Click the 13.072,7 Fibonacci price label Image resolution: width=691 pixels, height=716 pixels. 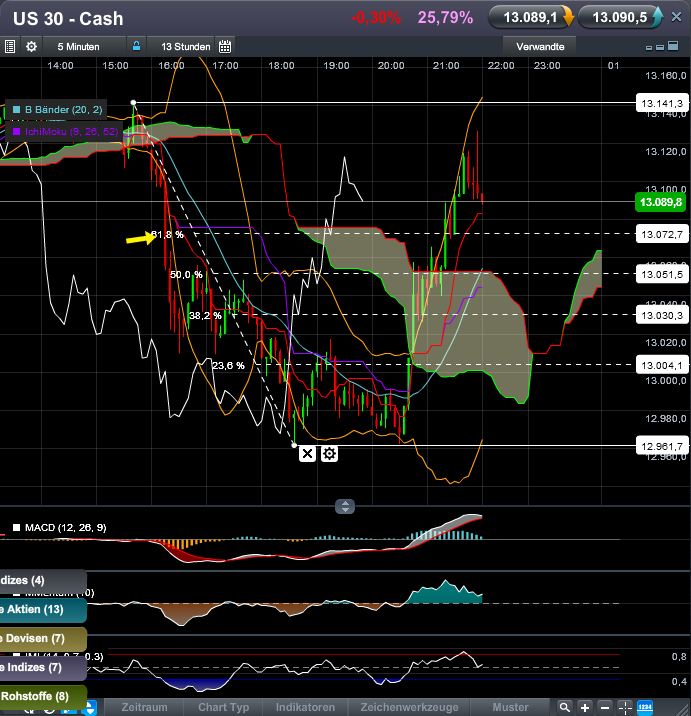click(x=662, y=234)
